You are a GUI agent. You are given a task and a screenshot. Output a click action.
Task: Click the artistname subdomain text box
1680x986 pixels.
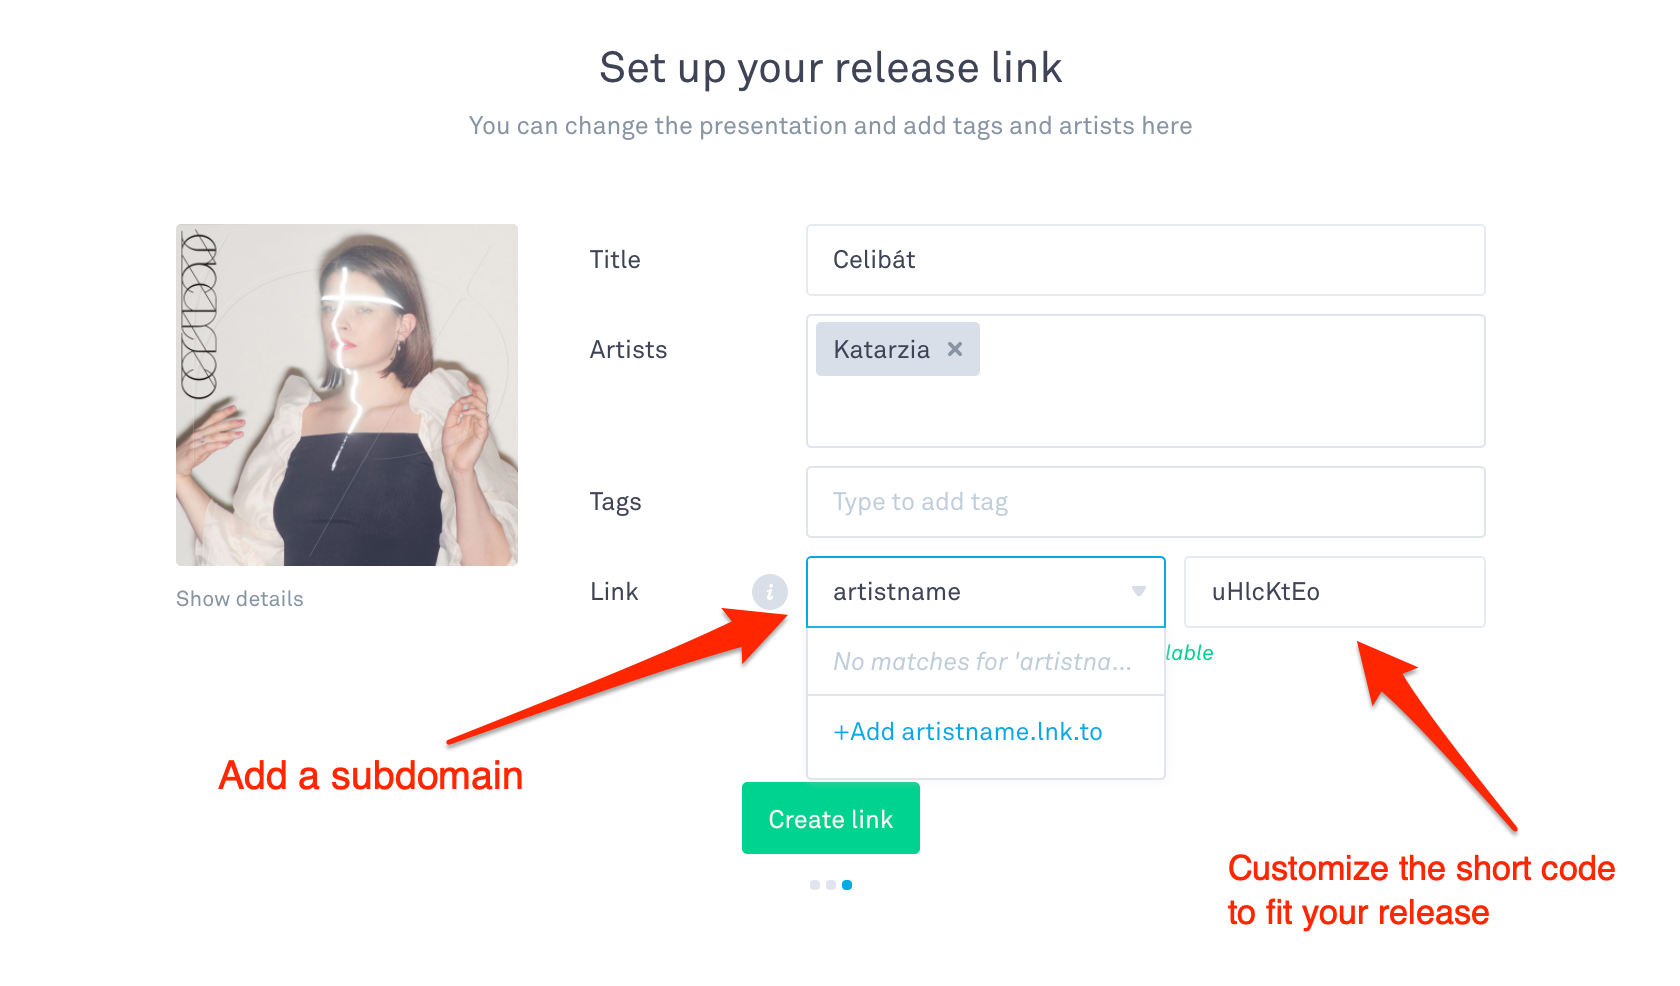click(x=970, y=592)
